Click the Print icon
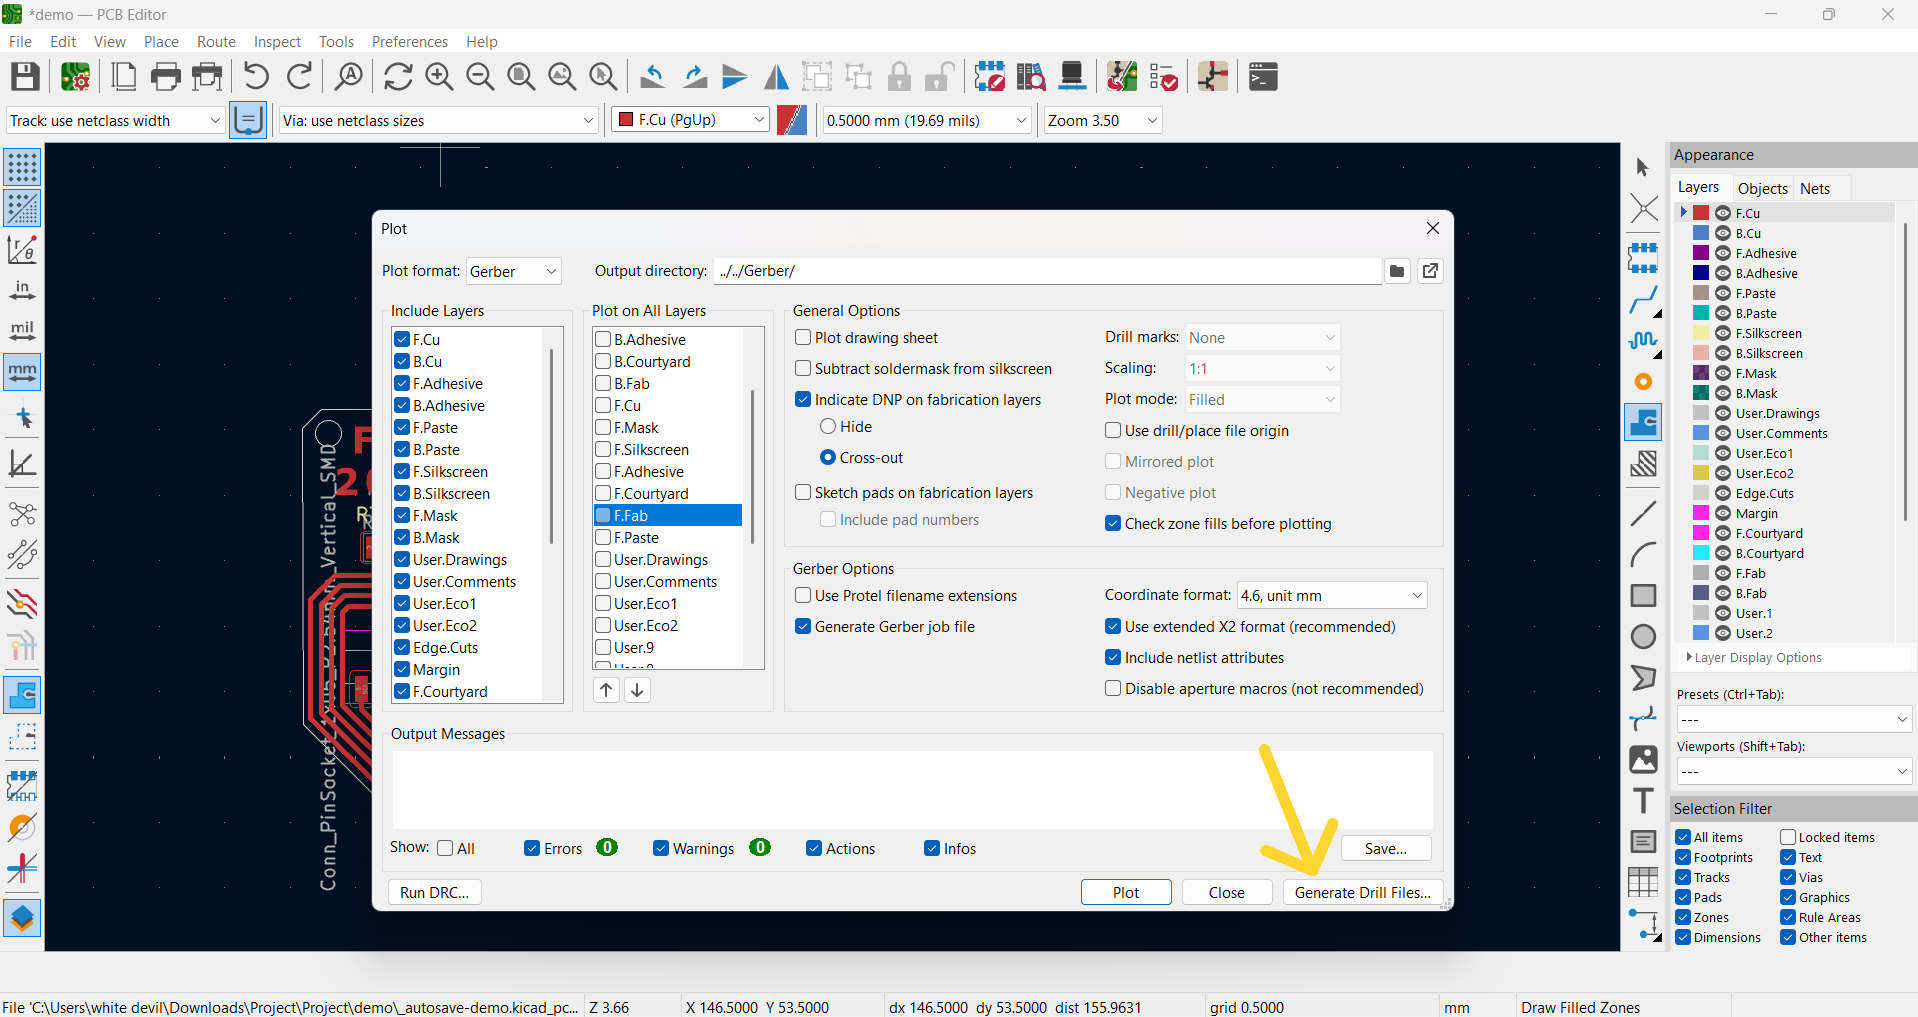The image size is (1918, 1017). [x=166, y=77]
